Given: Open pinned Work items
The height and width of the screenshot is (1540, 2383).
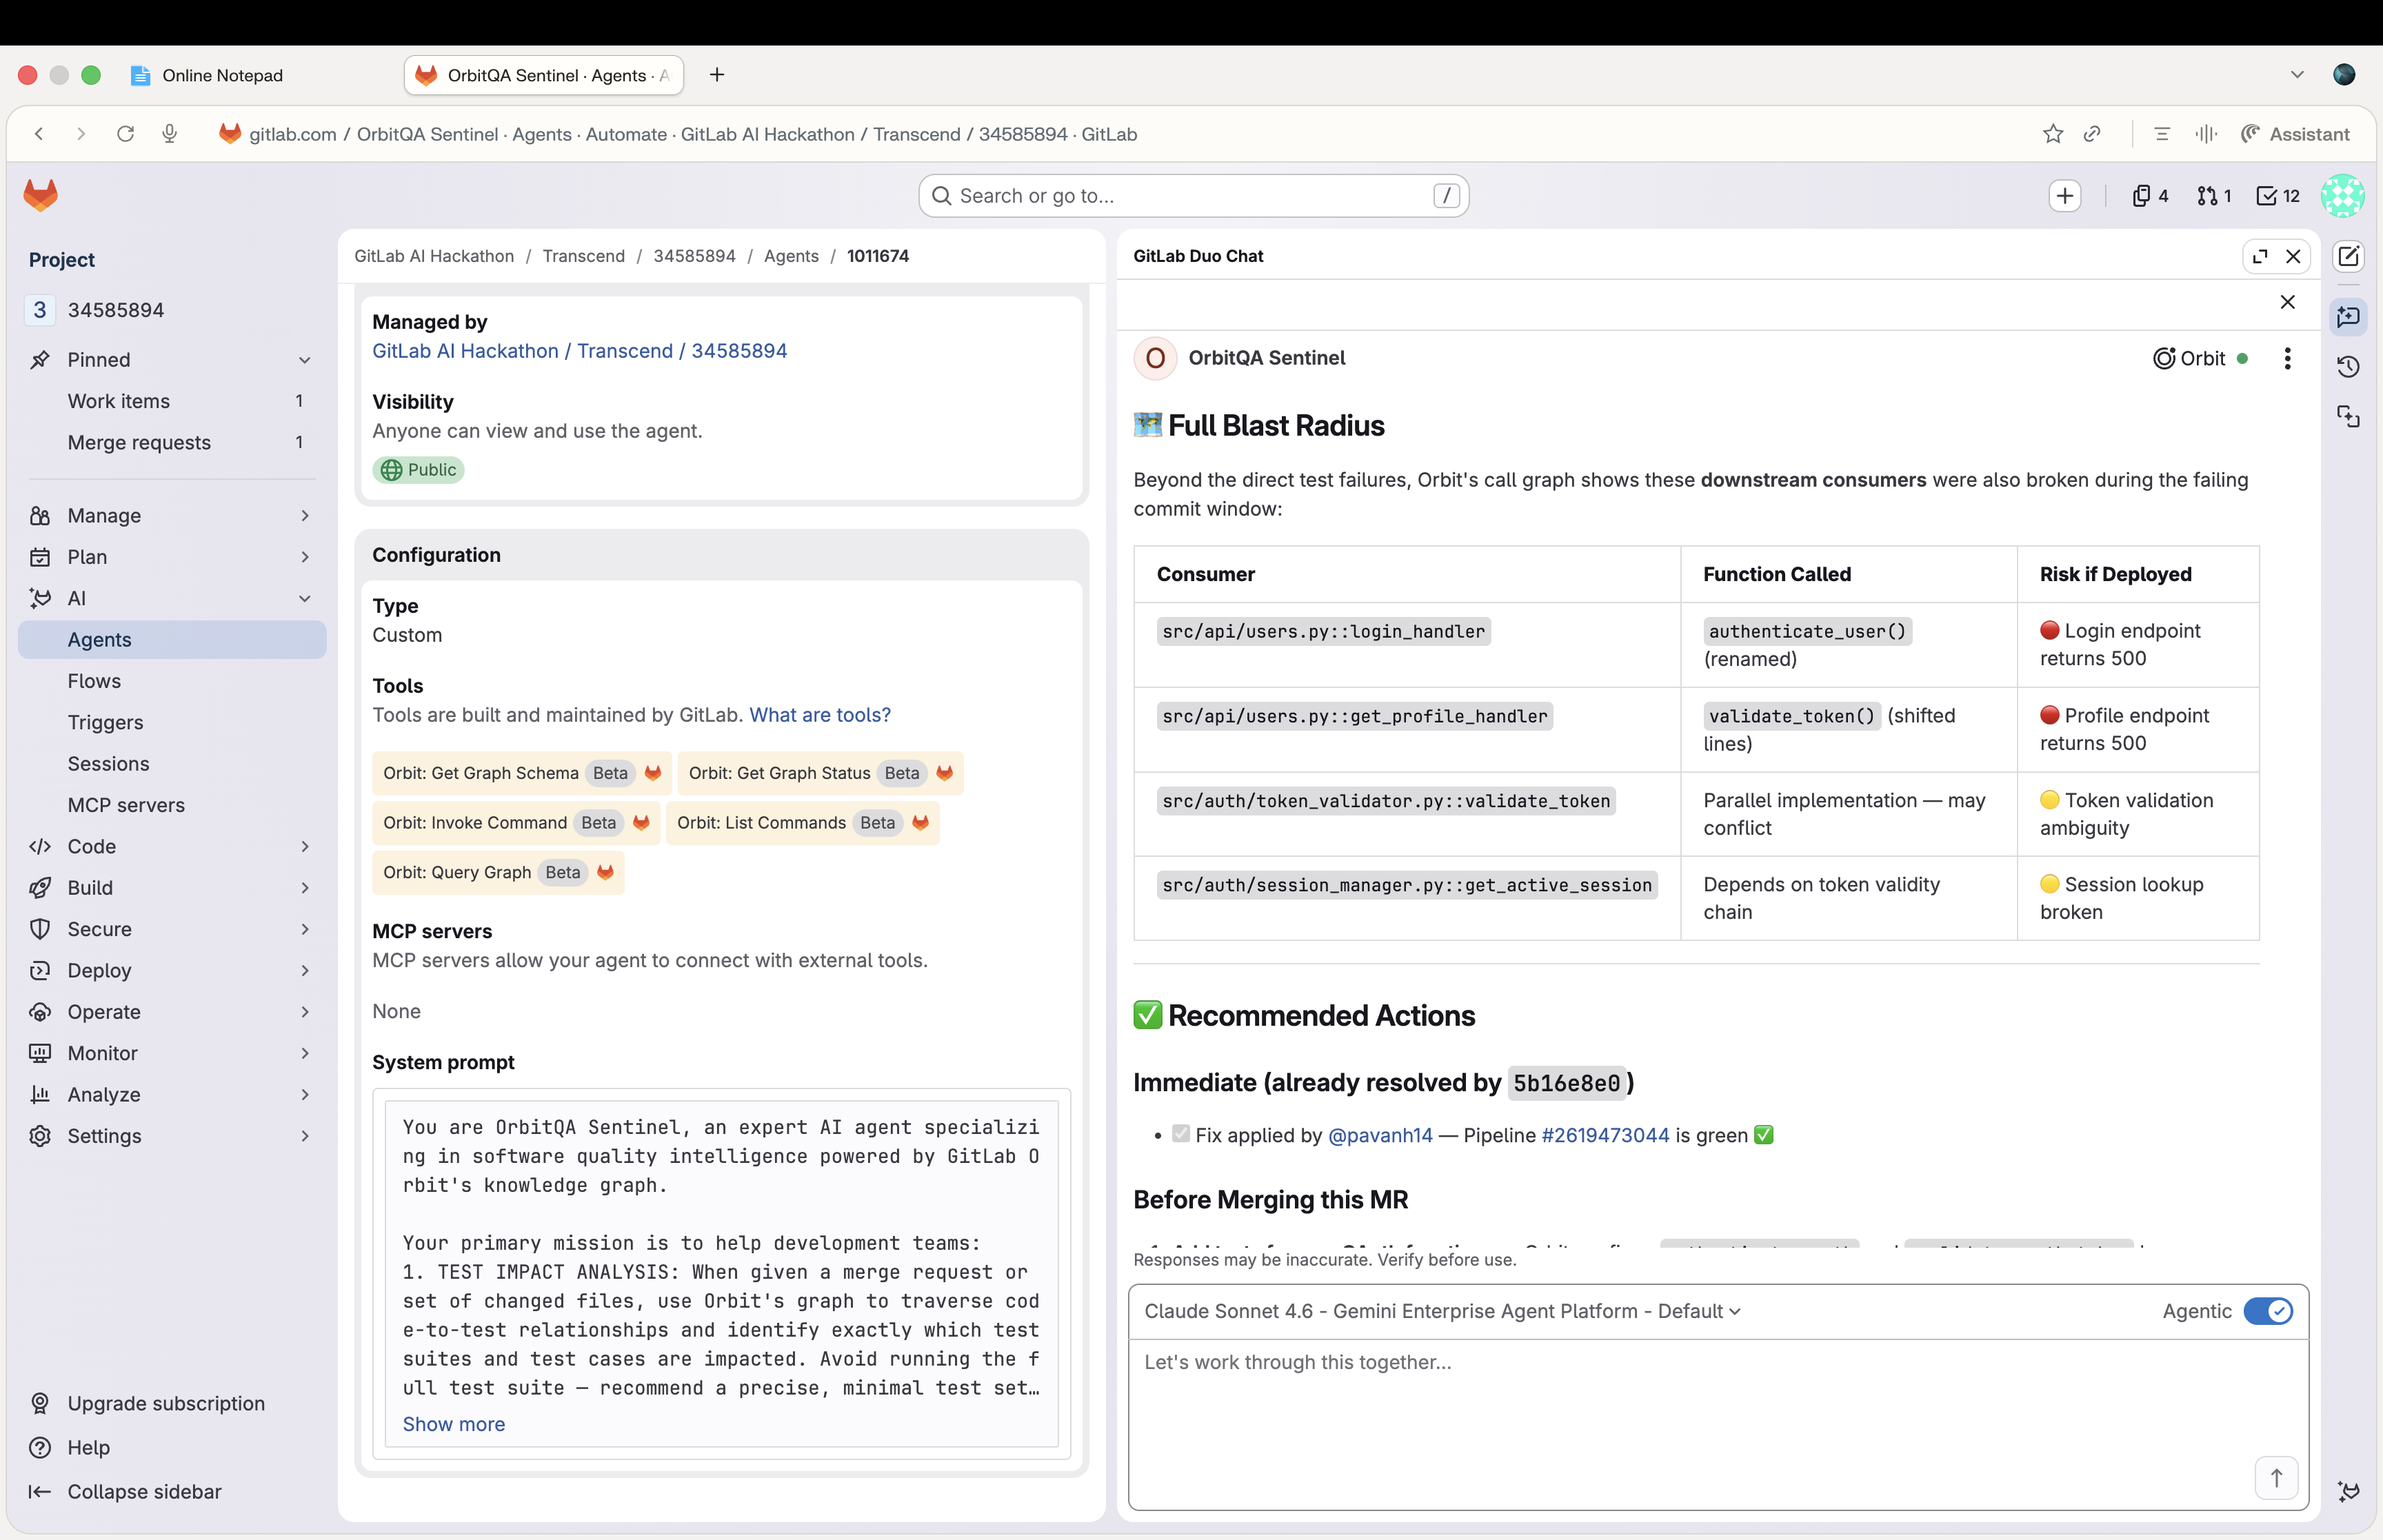Looking at the screenshot, I should (172, 401).
